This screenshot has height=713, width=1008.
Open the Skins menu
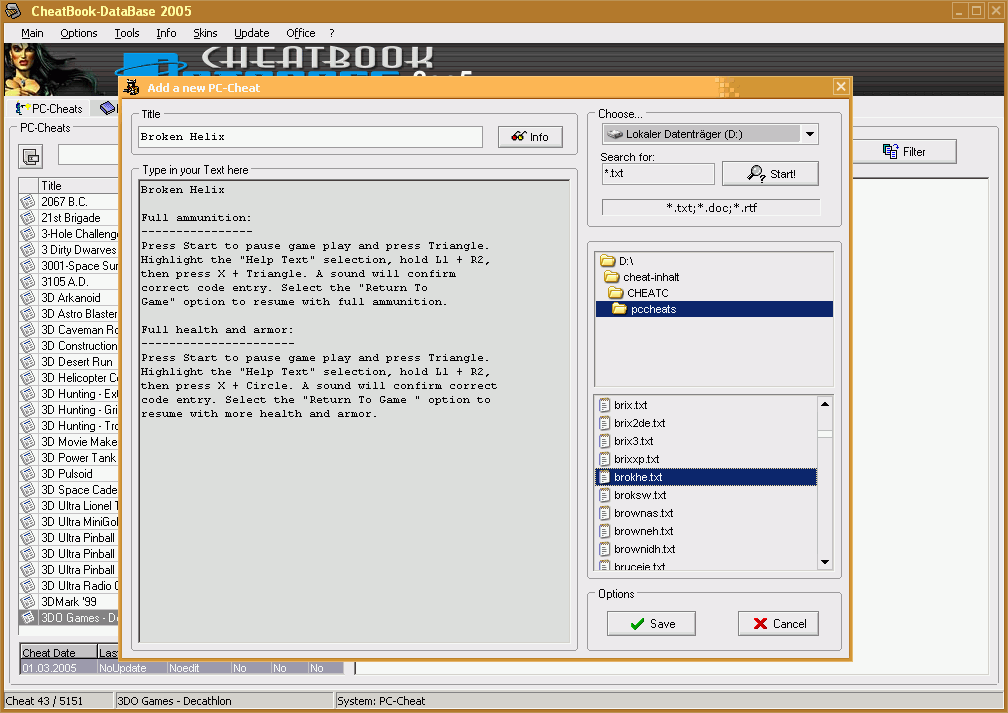click(205, 33)
